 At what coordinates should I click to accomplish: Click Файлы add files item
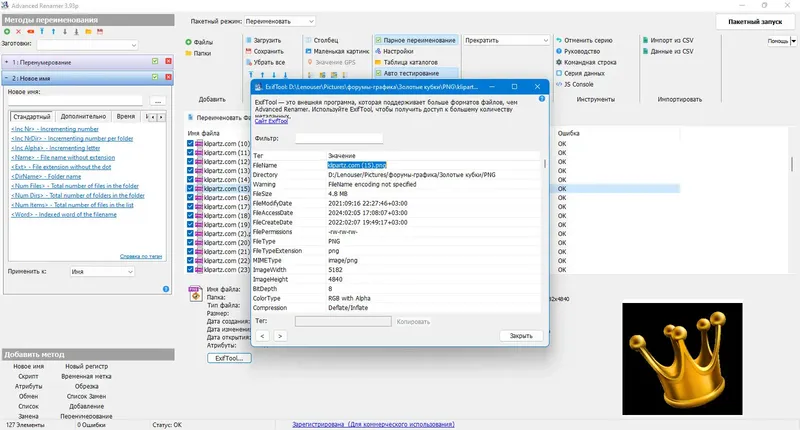(199, 42)
